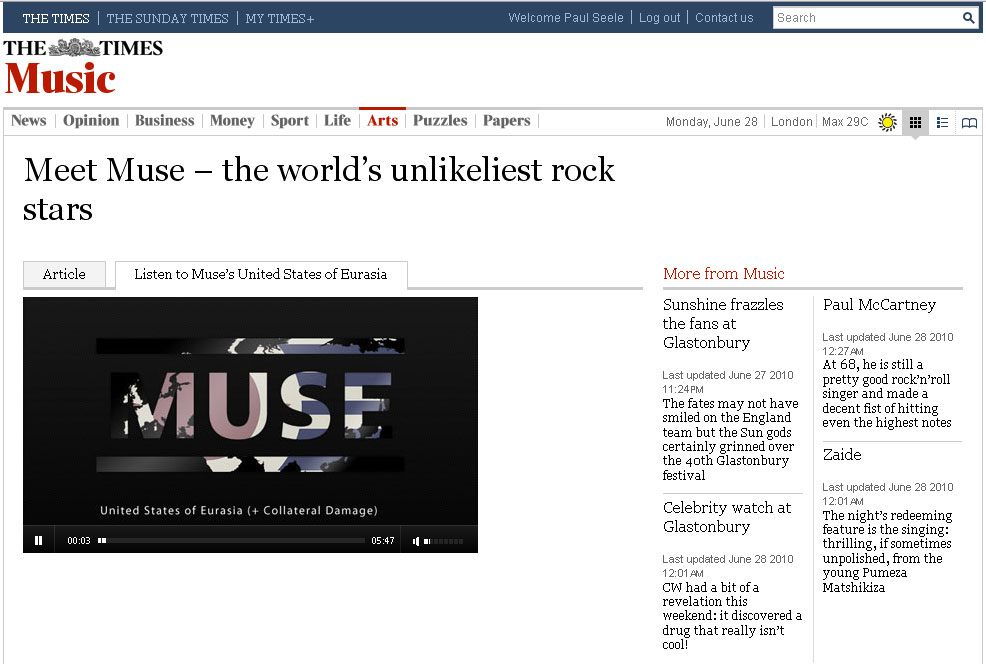Click the Music section heading

point(60,79)
